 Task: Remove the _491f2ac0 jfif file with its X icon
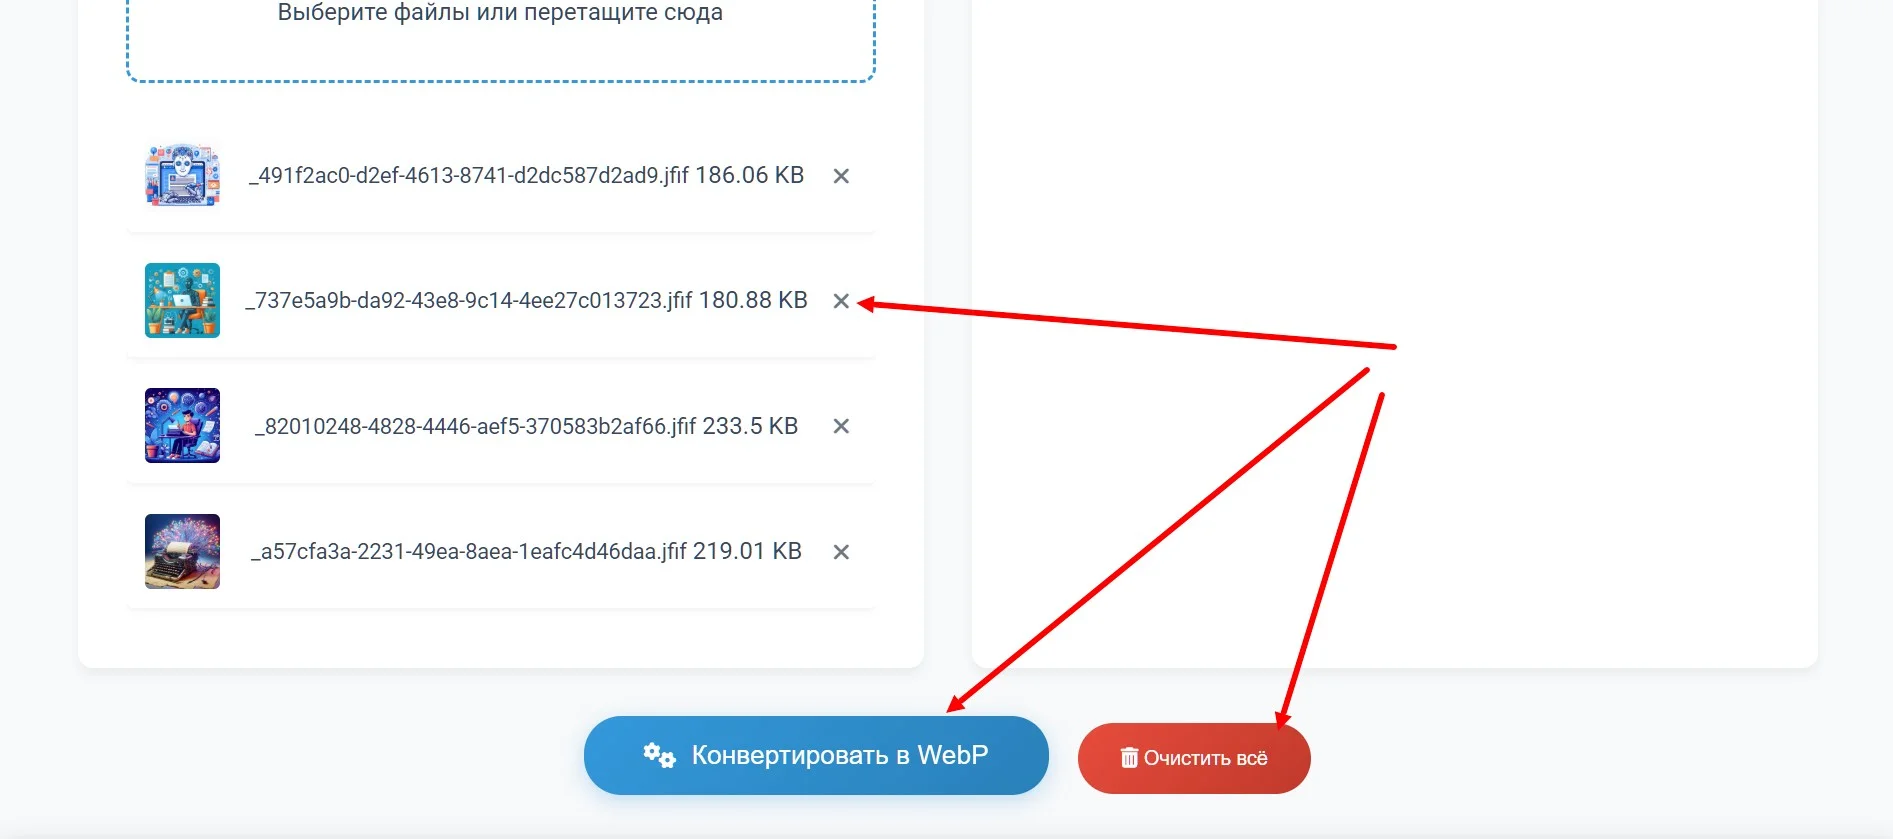[x=841, y=176]
